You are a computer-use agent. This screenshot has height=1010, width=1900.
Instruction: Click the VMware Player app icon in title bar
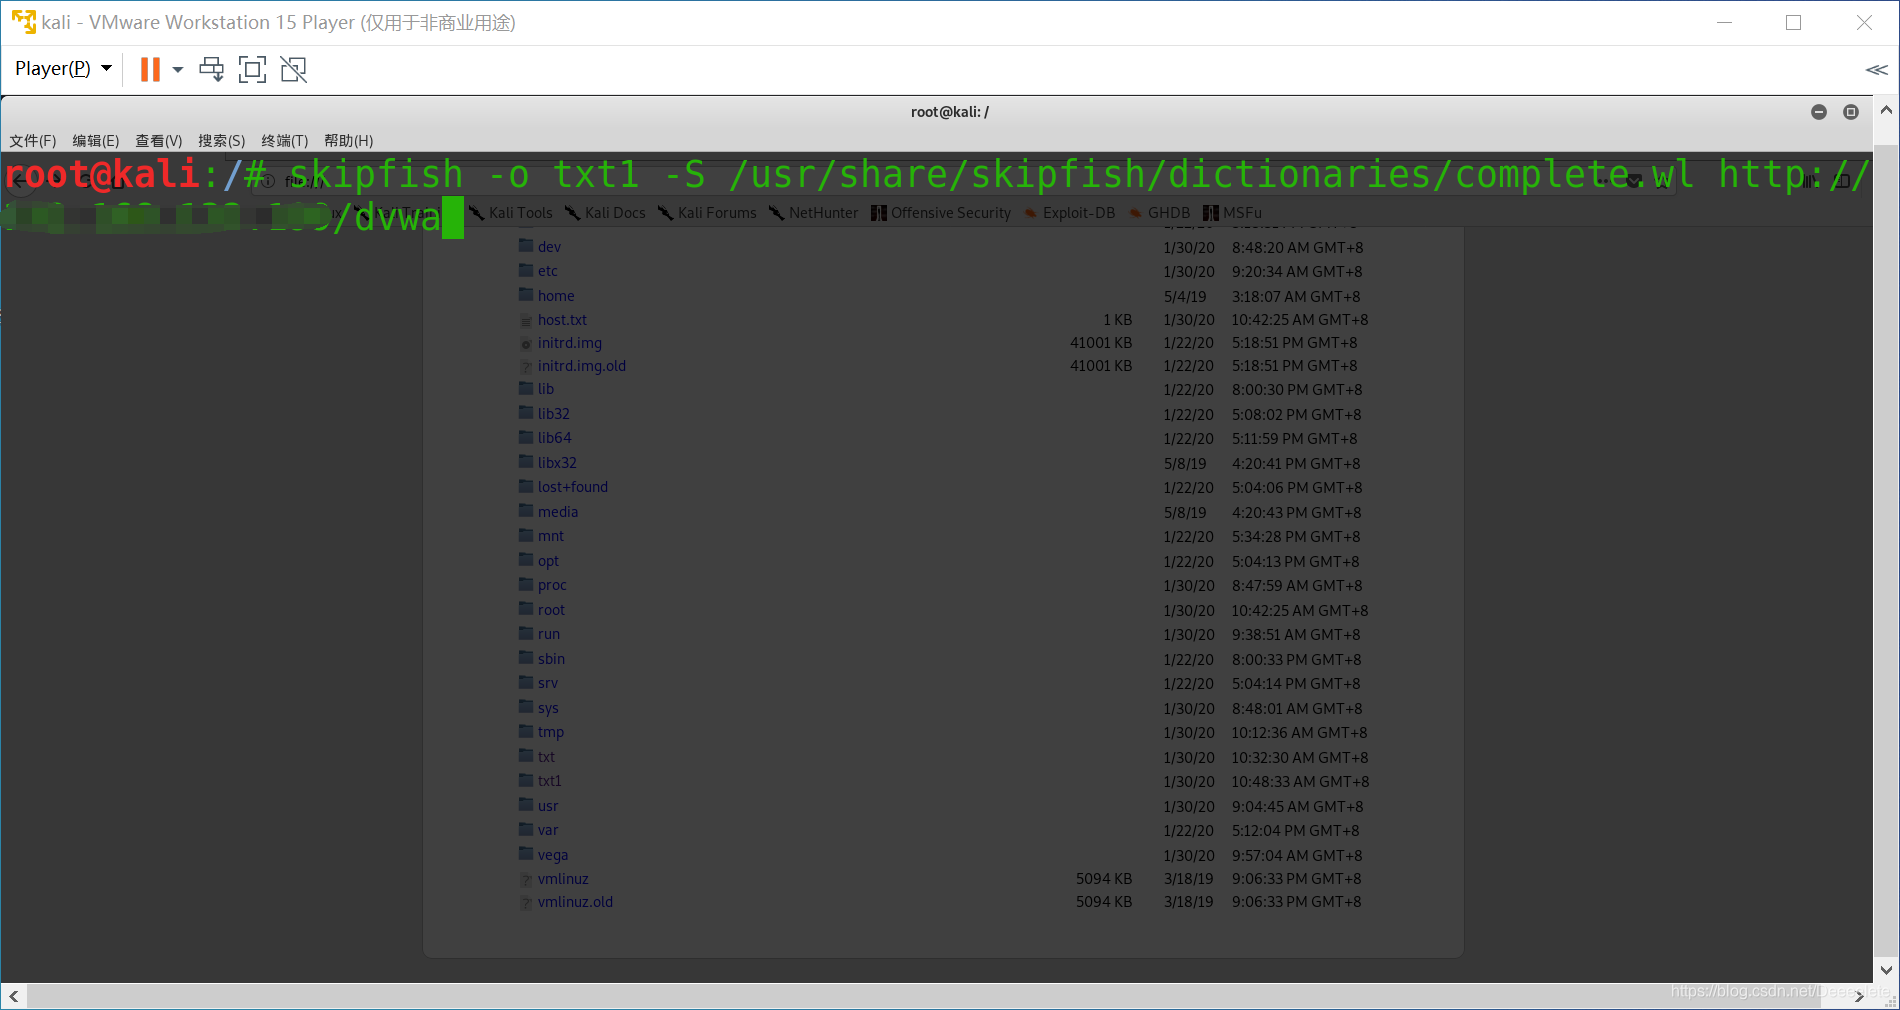tap(23, 22)
